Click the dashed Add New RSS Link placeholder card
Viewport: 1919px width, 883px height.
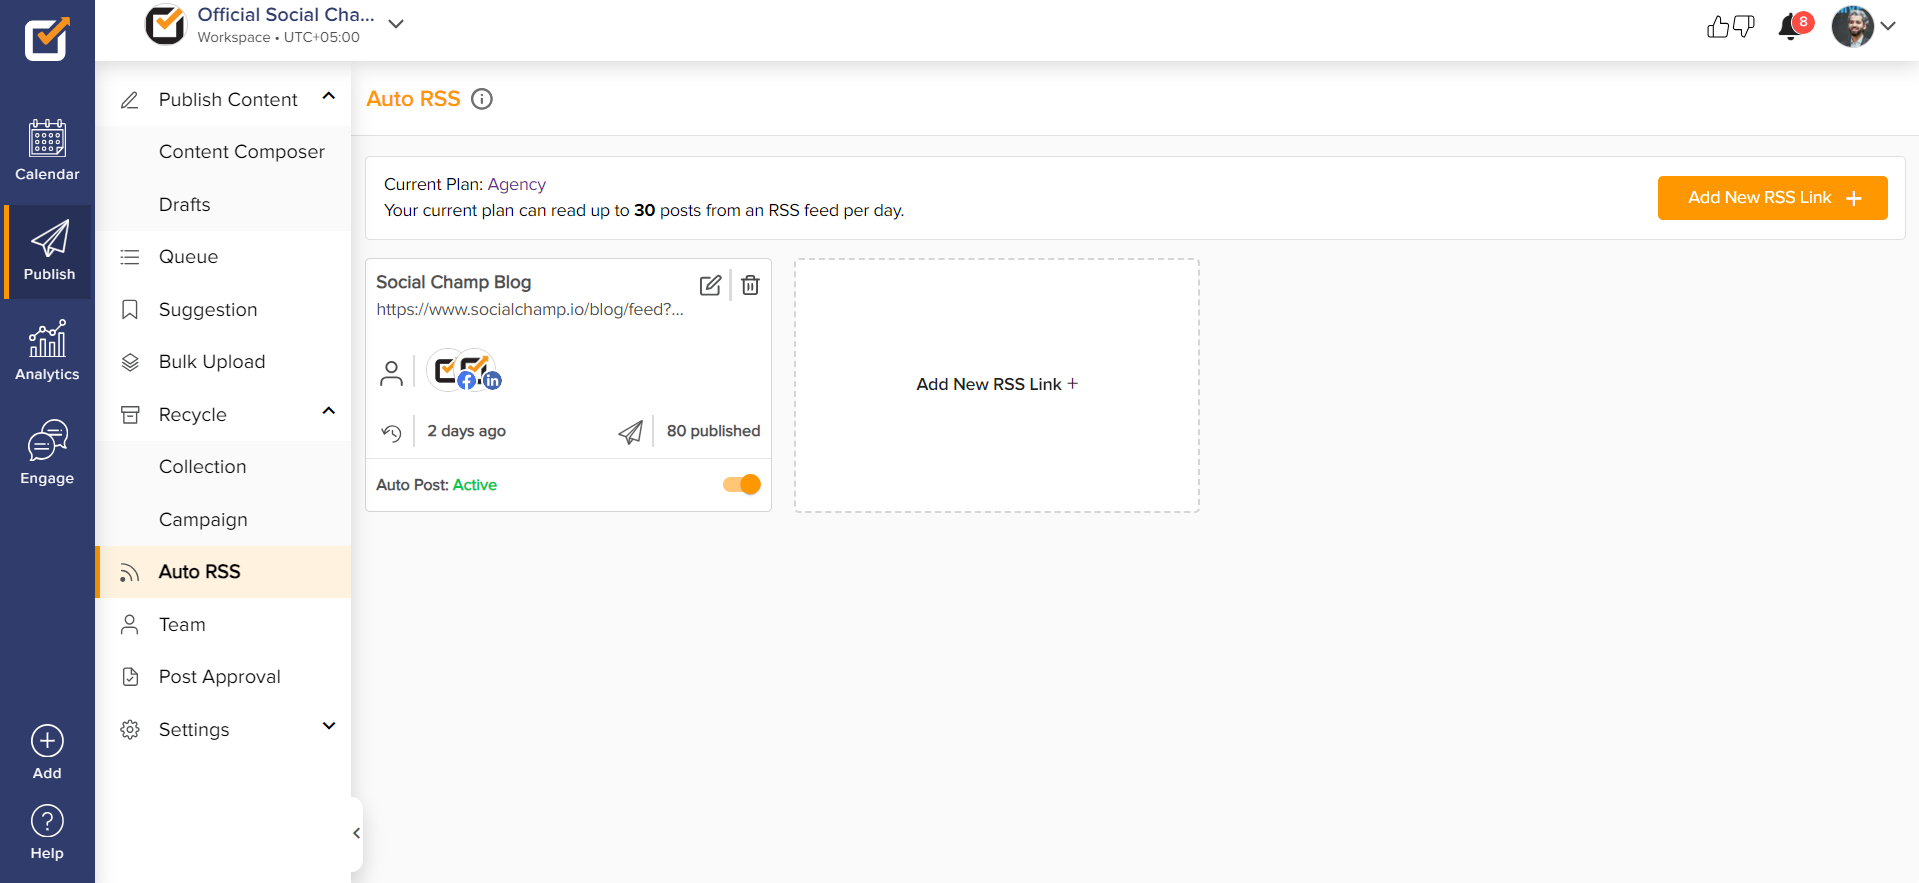pos(997,385)
